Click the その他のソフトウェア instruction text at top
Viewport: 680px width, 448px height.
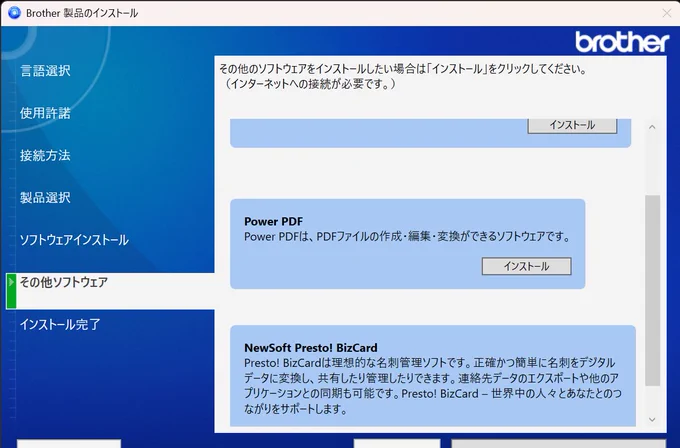[403, 69]
